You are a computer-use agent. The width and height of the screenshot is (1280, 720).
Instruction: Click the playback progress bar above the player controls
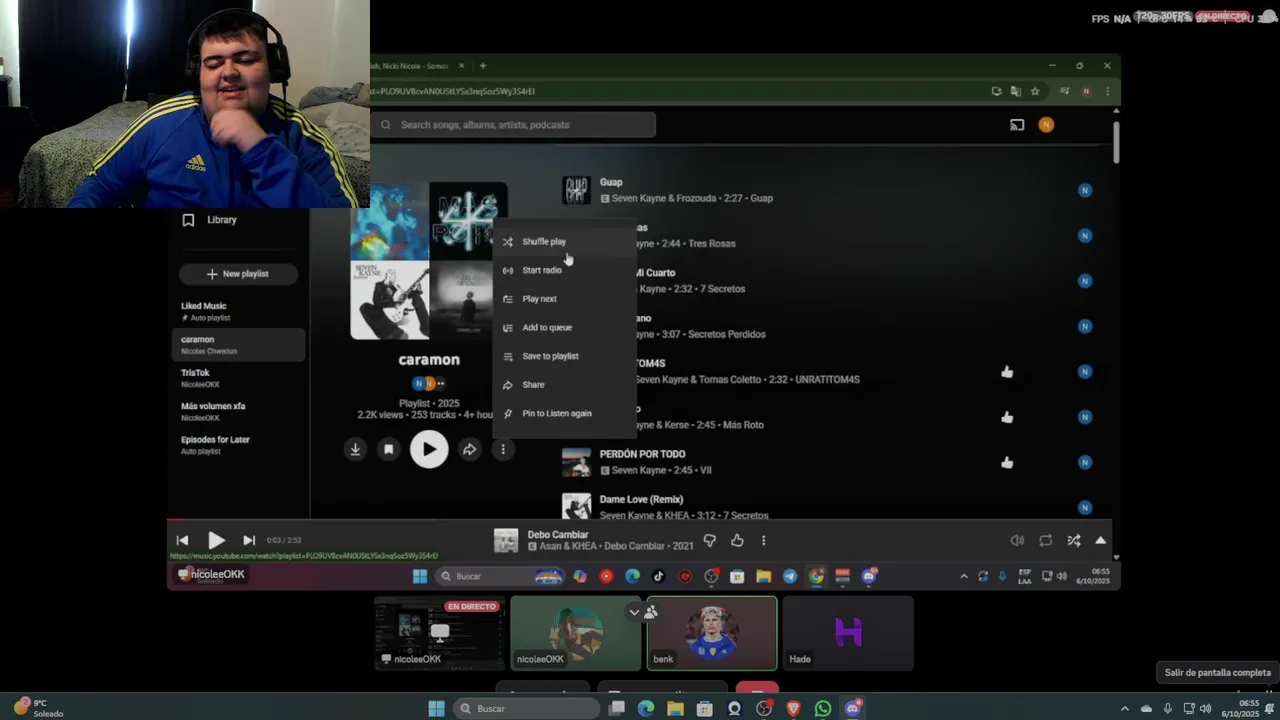click(x=640, y=520)
